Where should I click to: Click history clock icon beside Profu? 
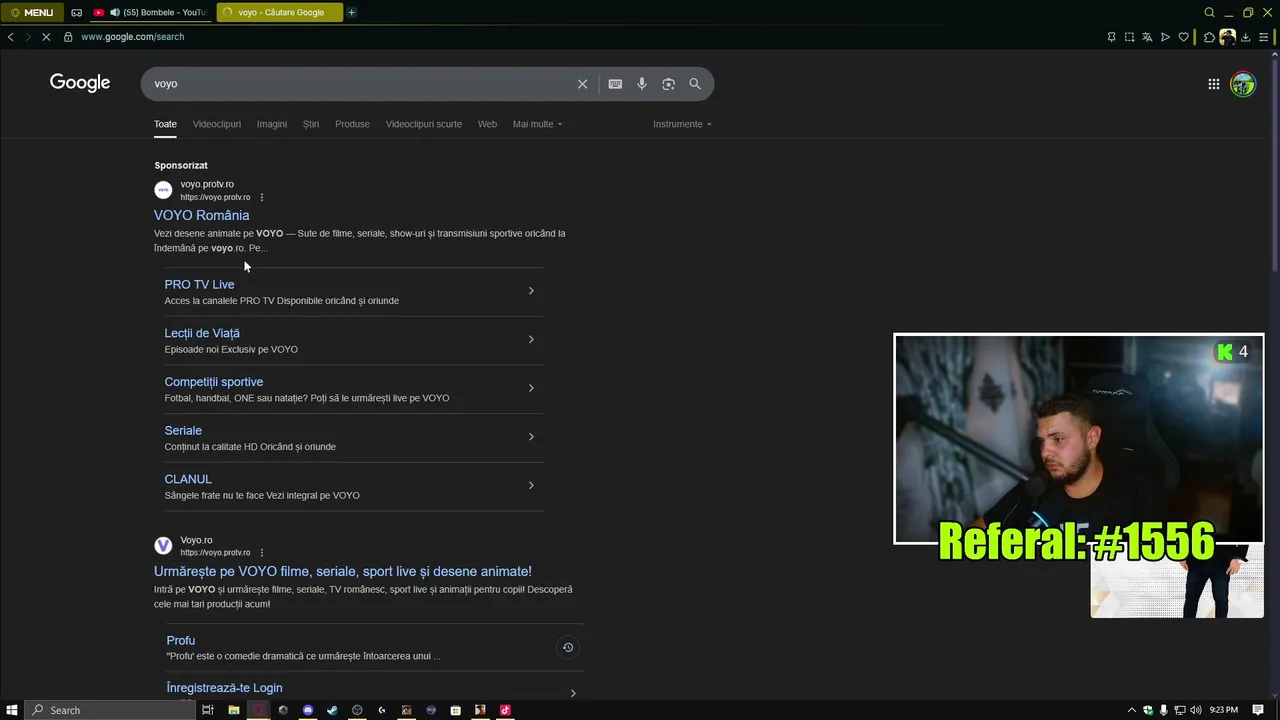tap(567, 647)
